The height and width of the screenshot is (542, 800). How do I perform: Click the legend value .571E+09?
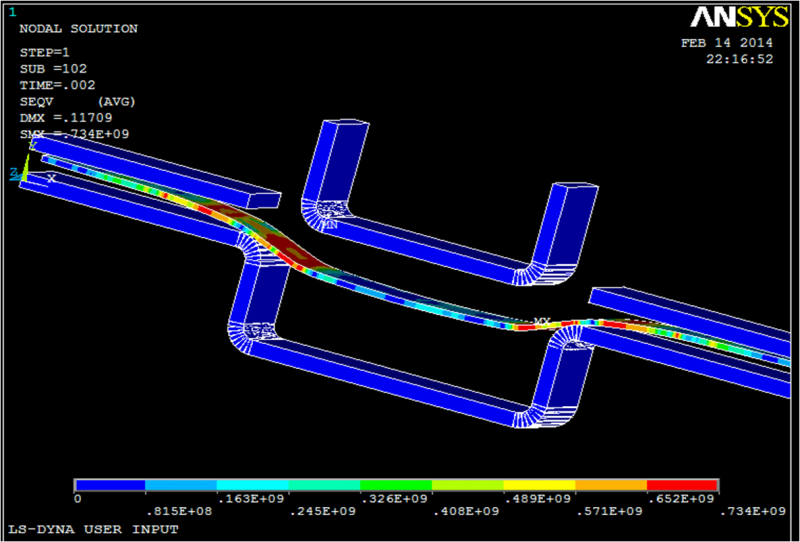point(609,512)
